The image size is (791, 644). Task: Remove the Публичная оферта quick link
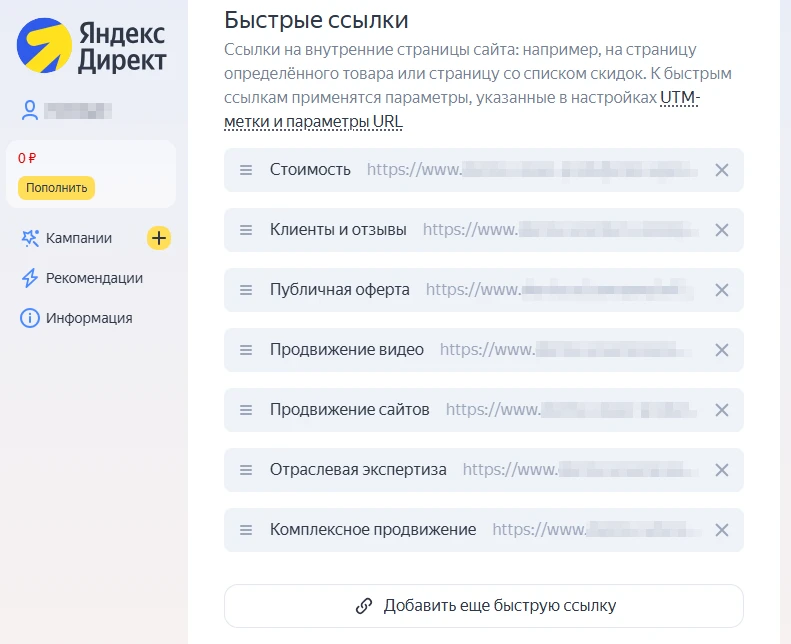point(722,290)
